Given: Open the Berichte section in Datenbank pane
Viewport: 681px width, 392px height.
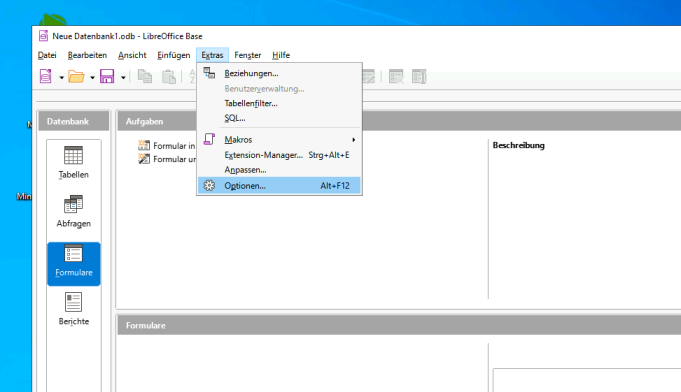Looking at the screenshot, I should (x=73, y=309).
